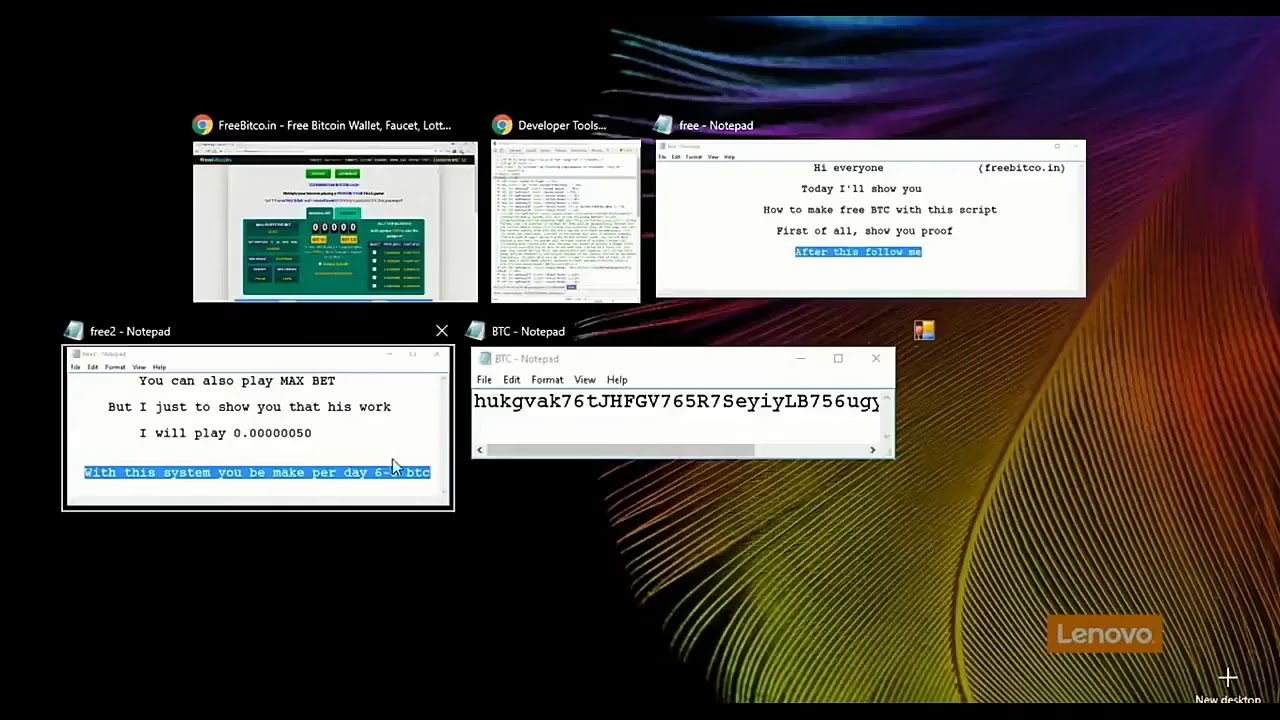
Task: Click the 'free2 - Notepad' window title
Action: [130, 331]
